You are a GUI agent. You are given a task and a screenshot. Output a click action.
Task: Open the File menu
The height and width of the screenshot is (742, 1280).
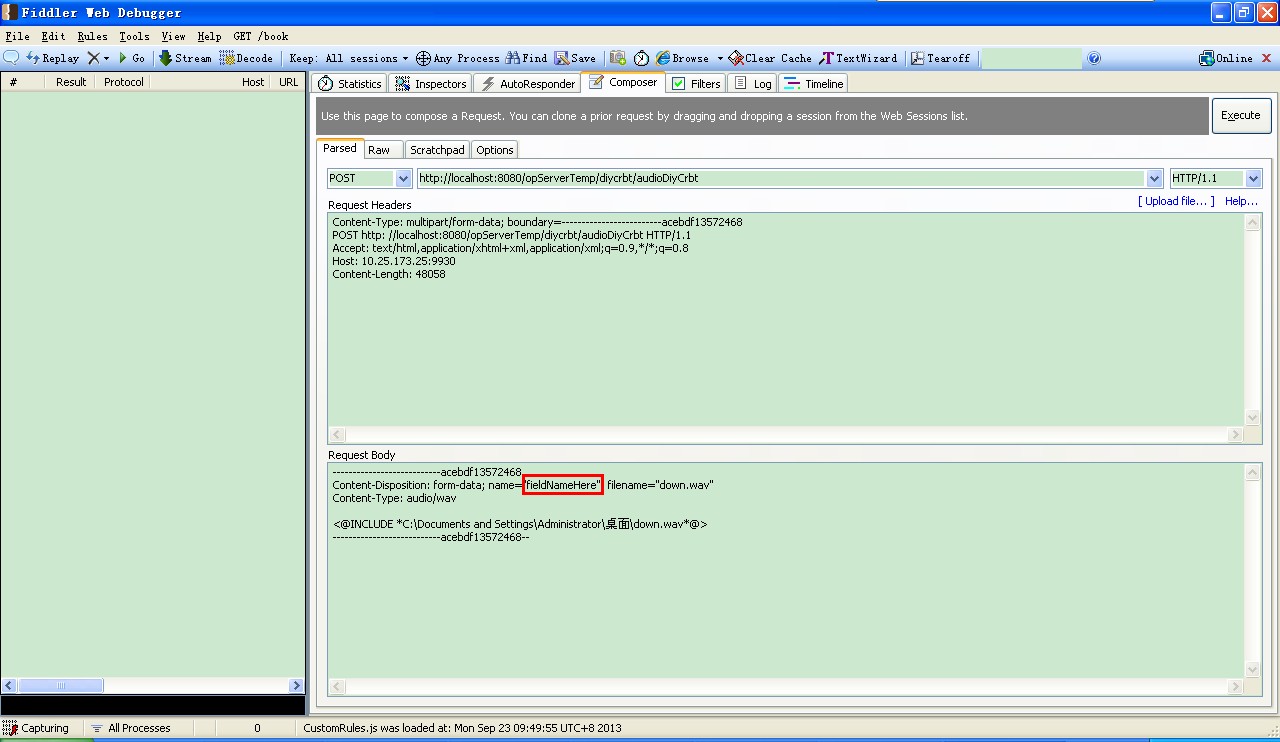point(18,36)
